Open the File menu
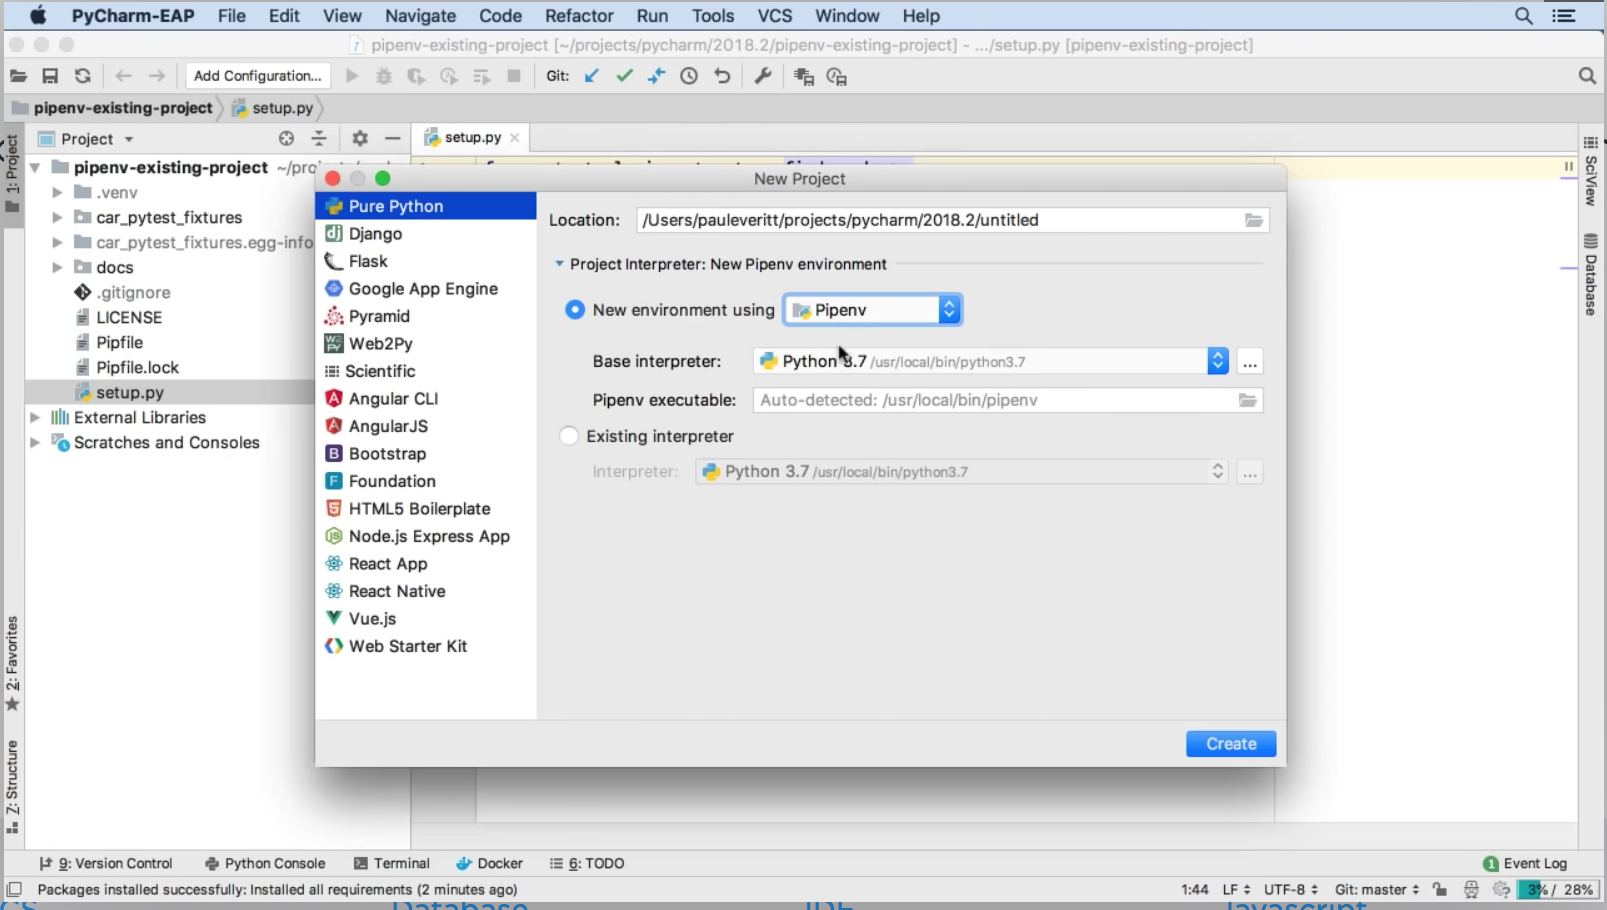 (232, 16)
